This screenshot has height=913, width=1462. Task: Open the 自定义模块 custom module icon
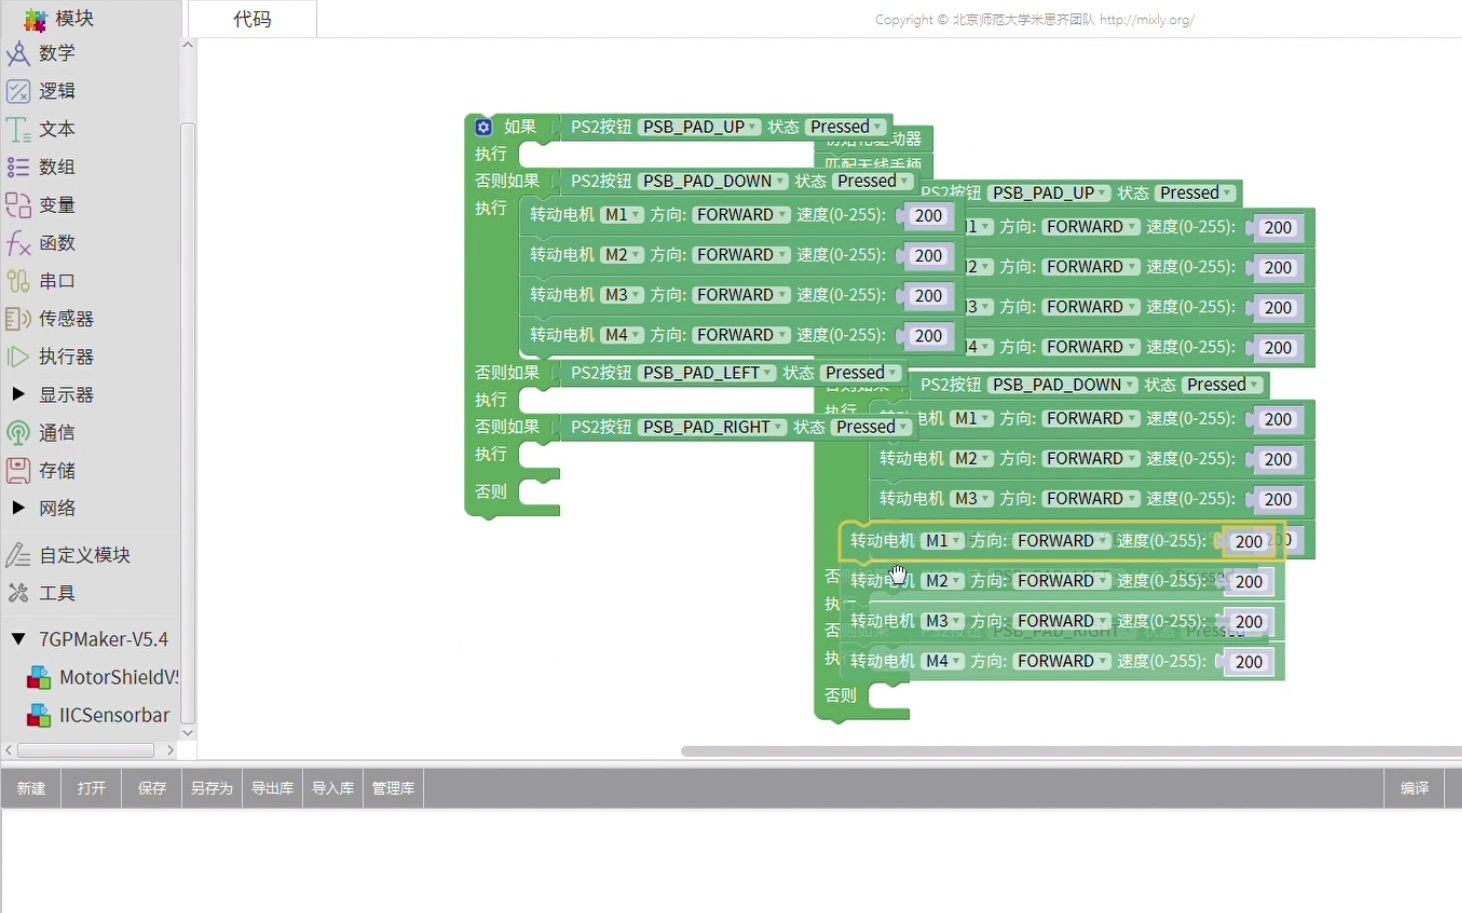pos(18,555)
